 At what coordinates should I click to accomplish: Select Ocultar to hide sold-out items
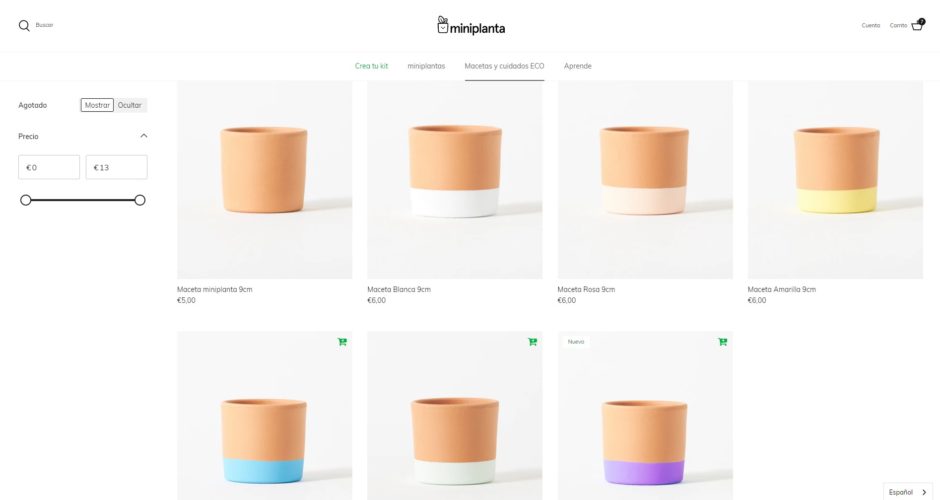(x=129, y=105)
